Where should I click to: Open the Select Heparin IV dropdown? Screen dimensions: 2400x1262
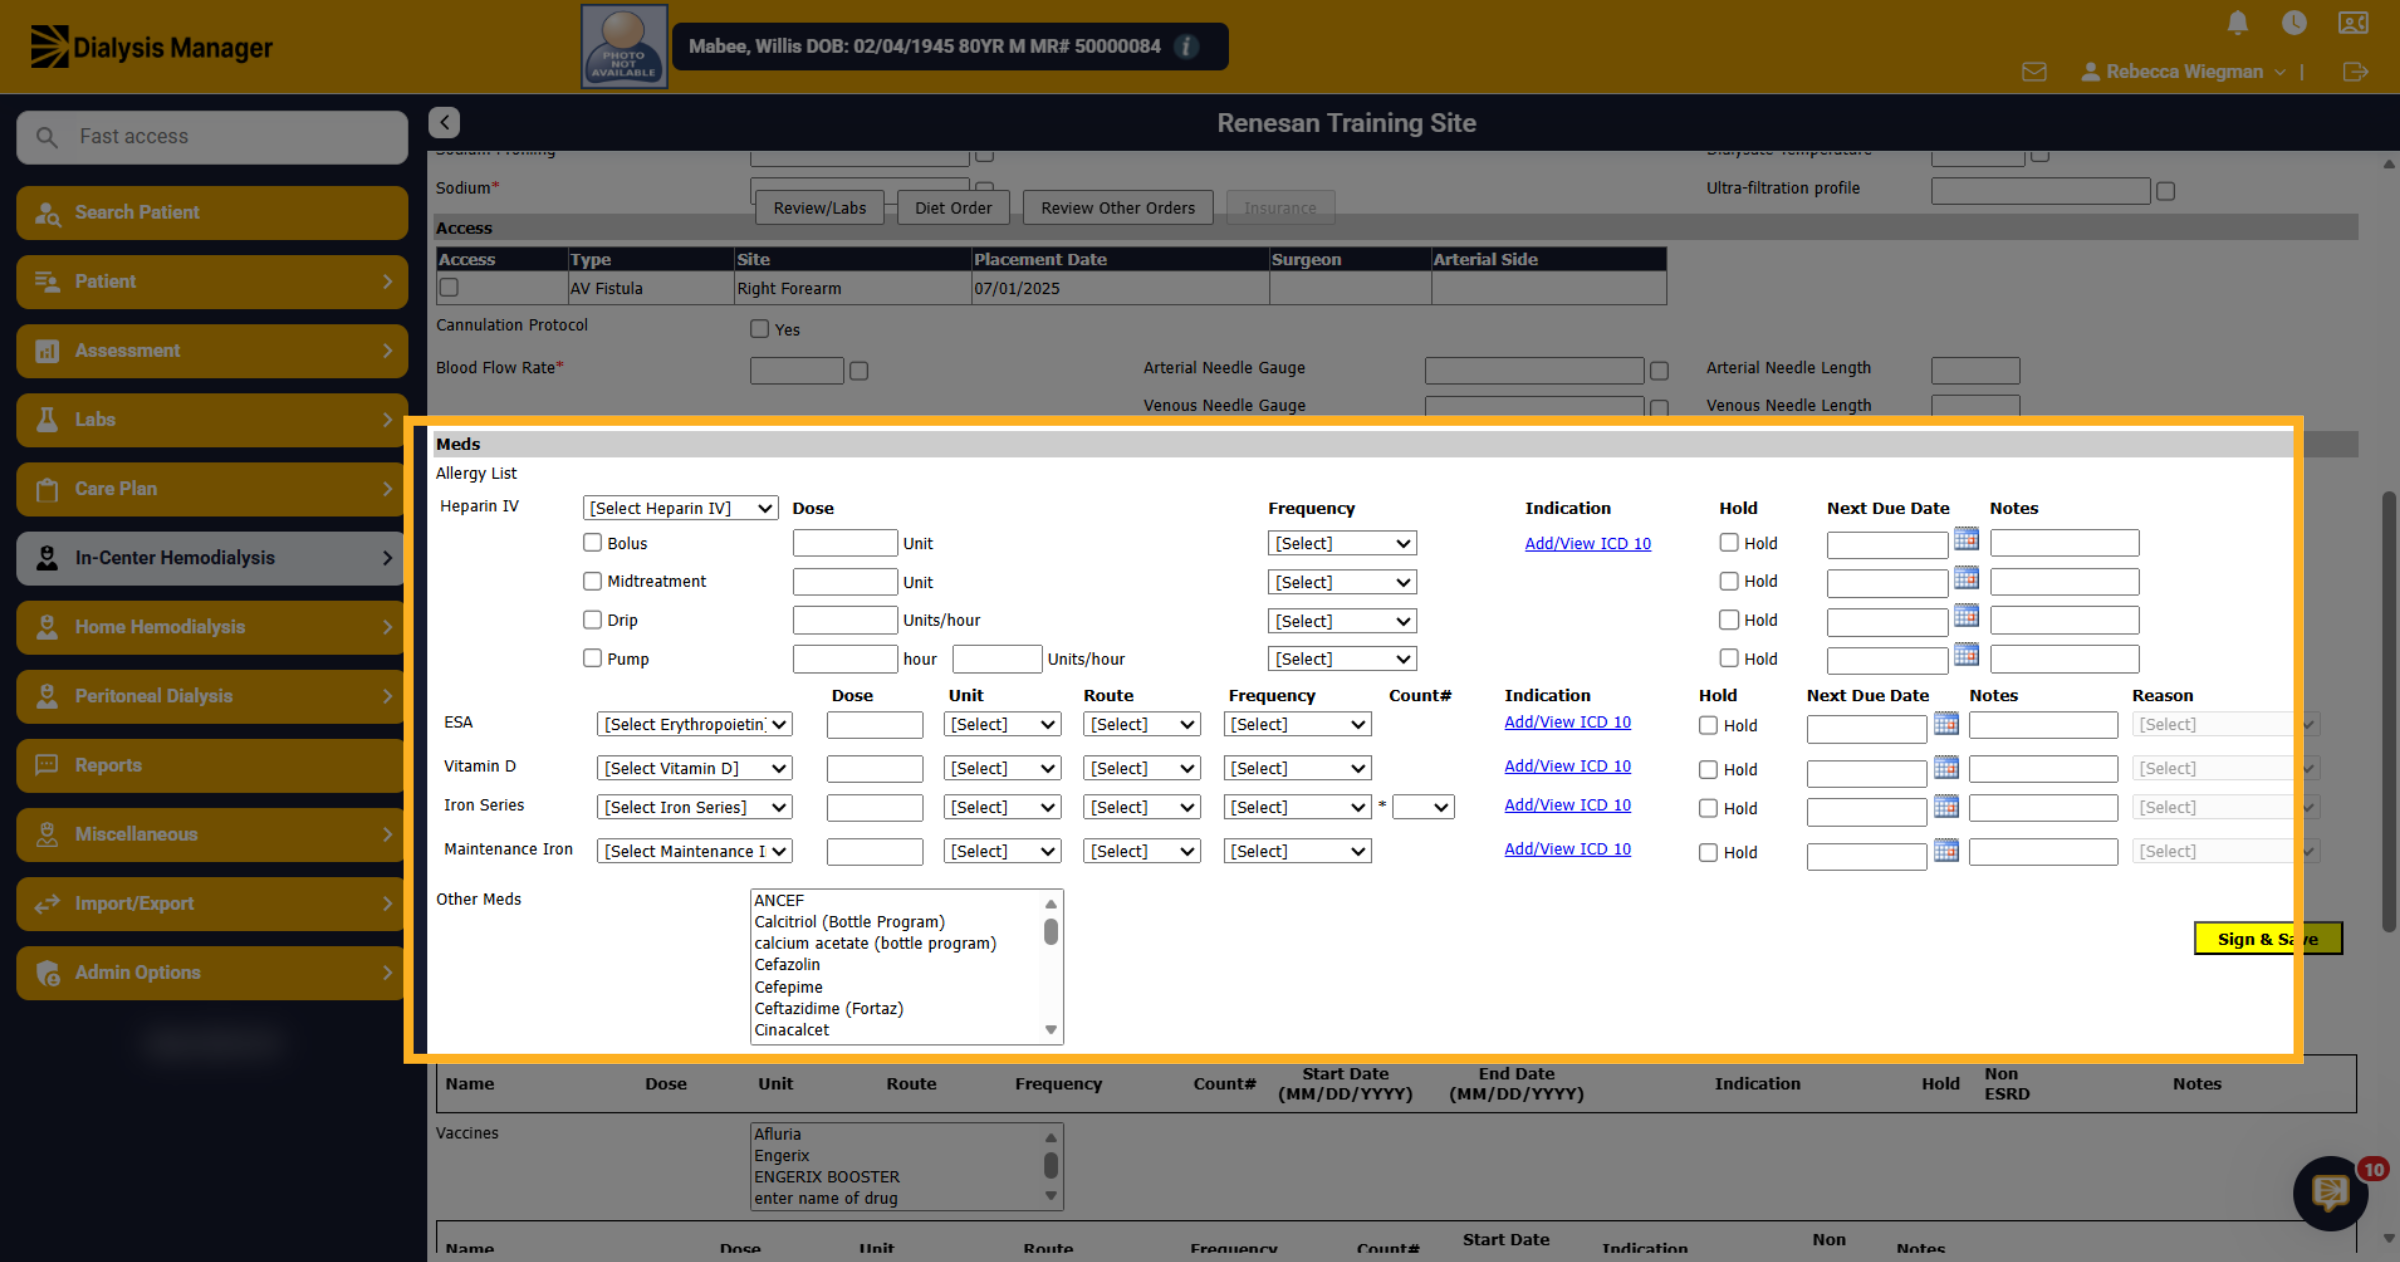[x=680, y=508]
